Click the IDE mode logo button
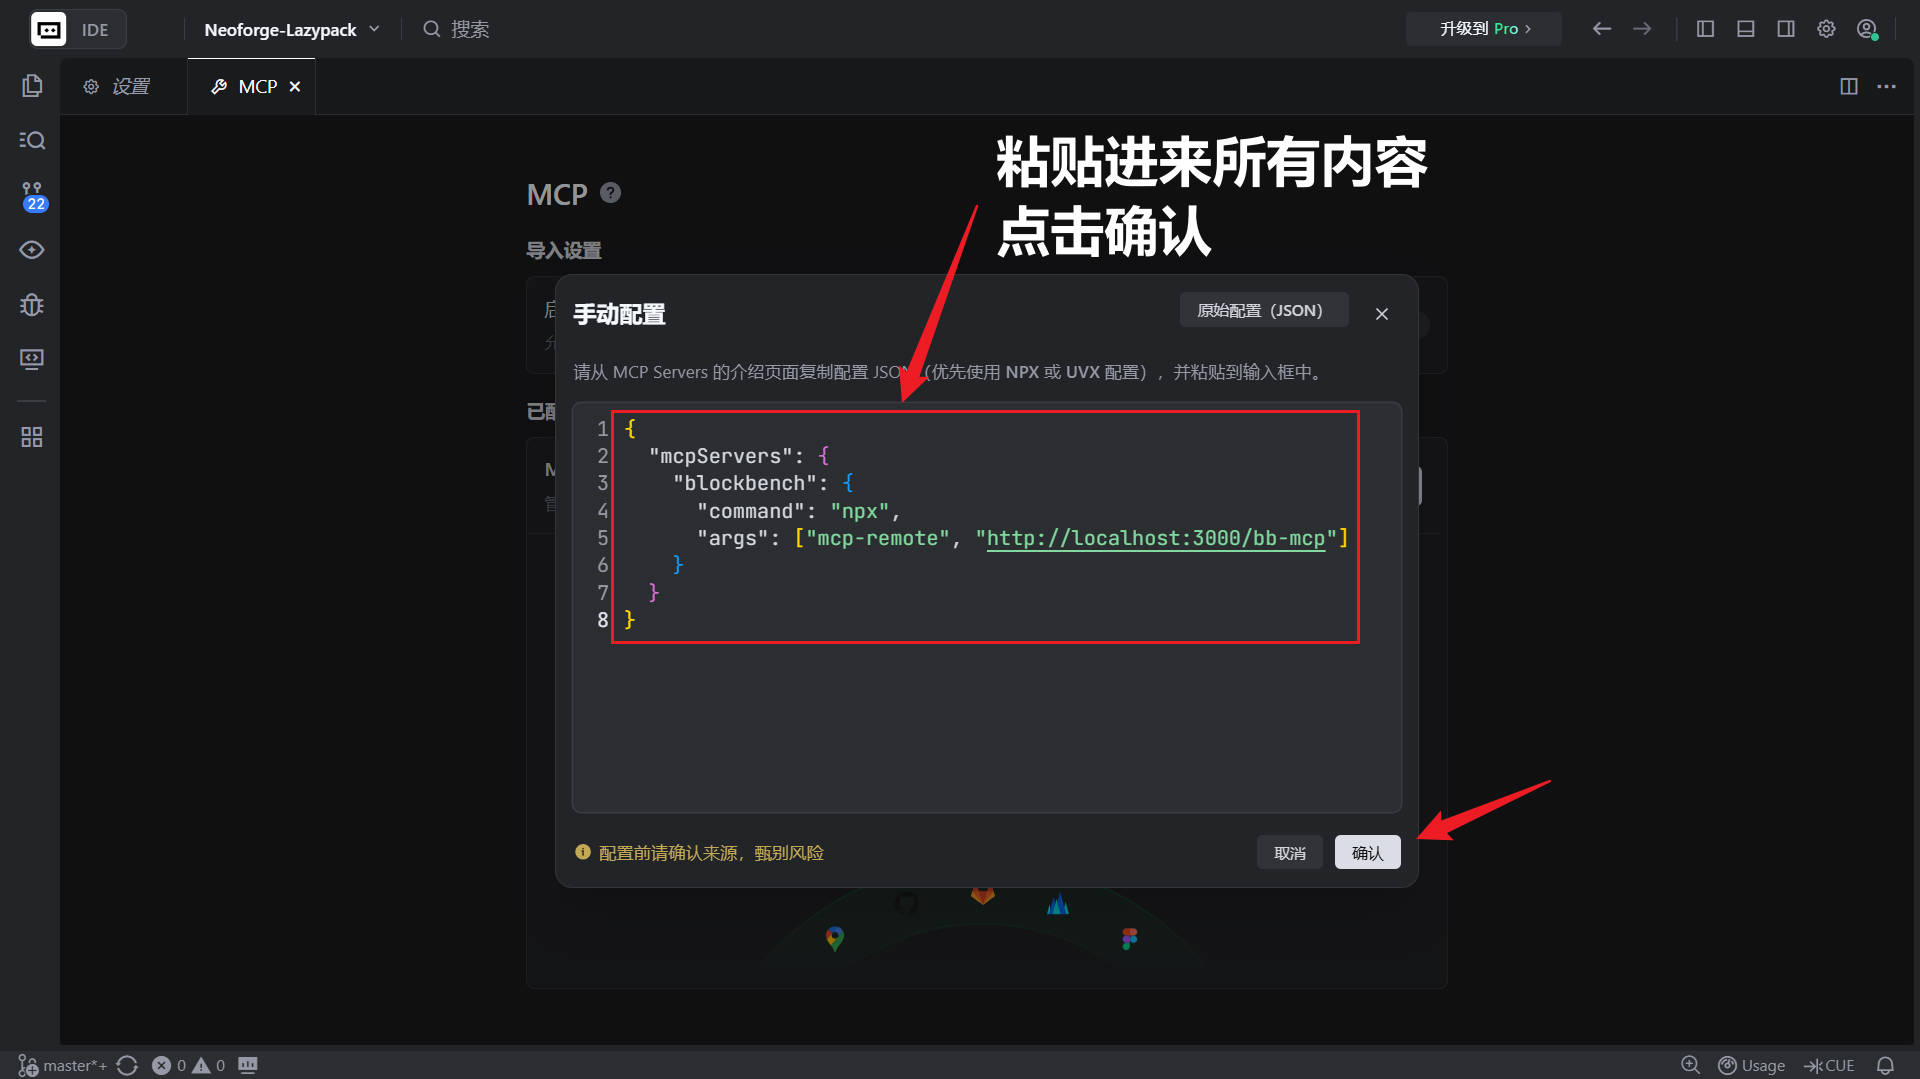Viewport: 1920px width, 1079px height. pos(78,29)
